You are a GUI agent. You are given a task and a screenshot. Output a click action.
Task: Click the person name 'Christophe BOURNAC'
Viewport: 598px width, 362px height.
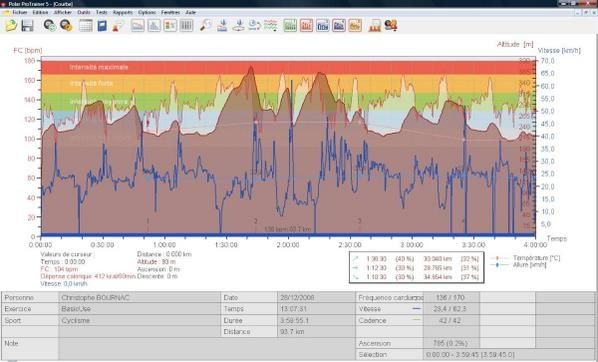[x=95, y=298]
